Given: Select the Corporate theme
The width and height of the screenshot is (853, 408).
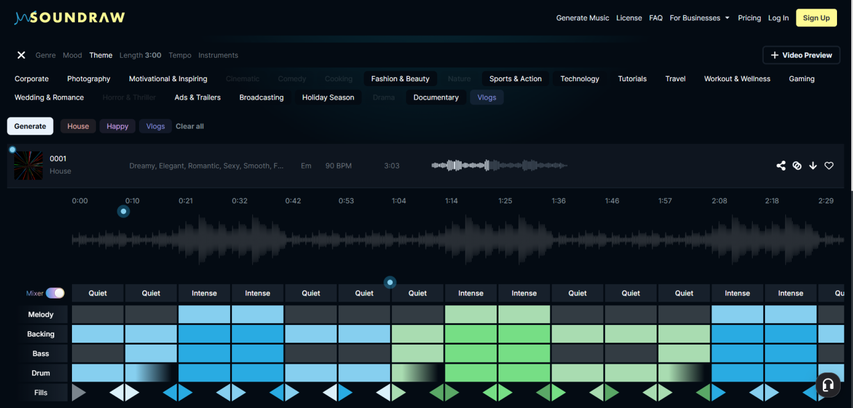Looking at the screenshot, I should click(32, 79).
